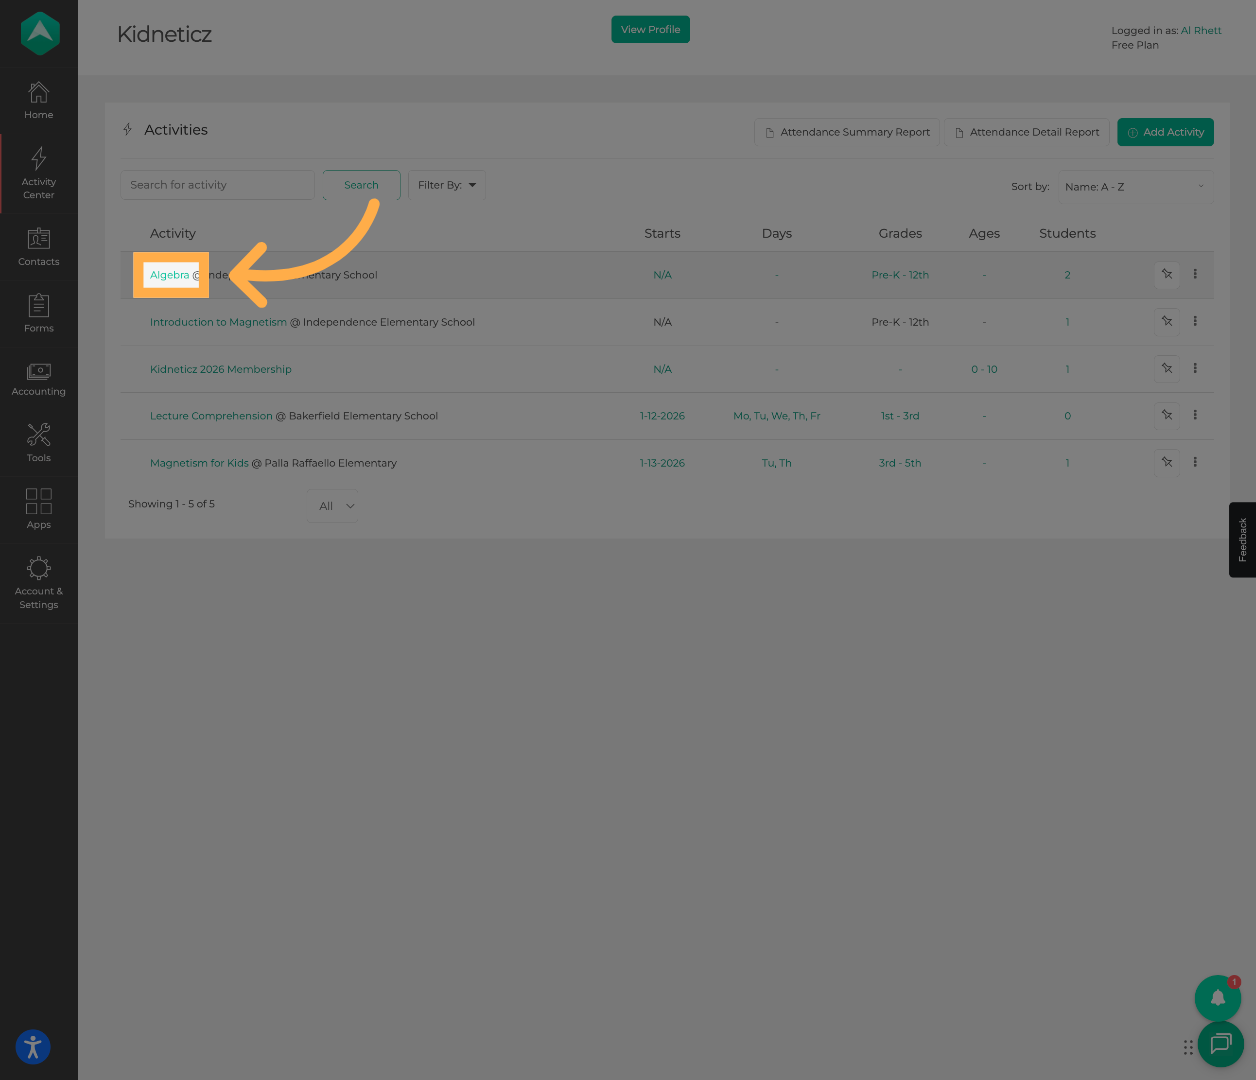Expand the Filter By dropdown
This screenshot has width=1256, height=1080.
[x=447, y=185]
